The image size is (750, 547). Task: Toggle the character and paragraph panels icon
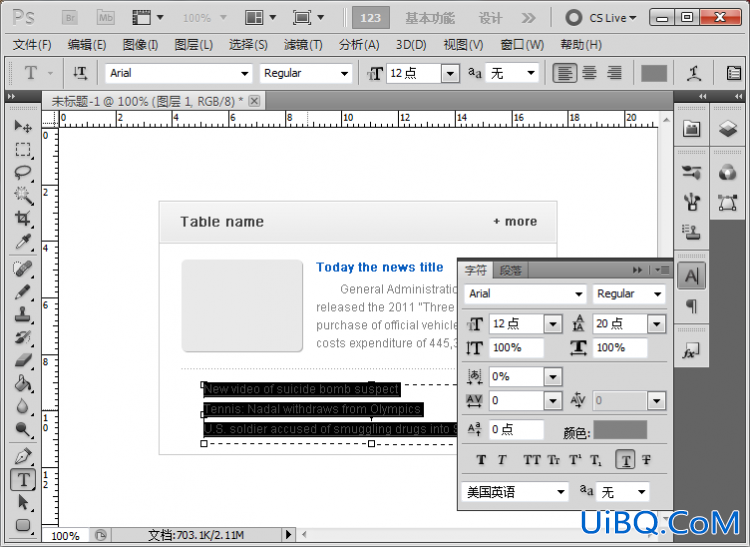point(733,73)
